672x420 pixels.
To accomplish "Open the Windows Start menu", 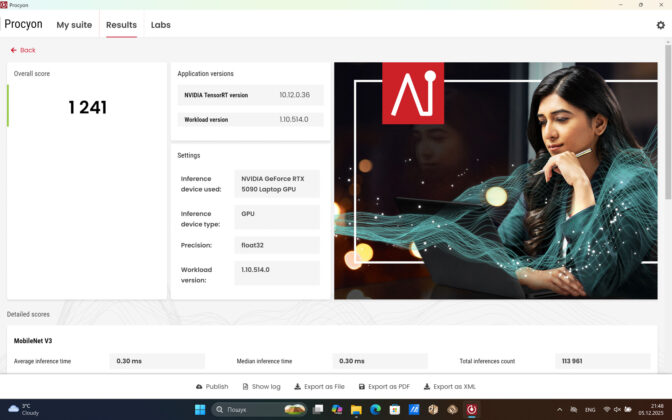I will pos(200,409).
